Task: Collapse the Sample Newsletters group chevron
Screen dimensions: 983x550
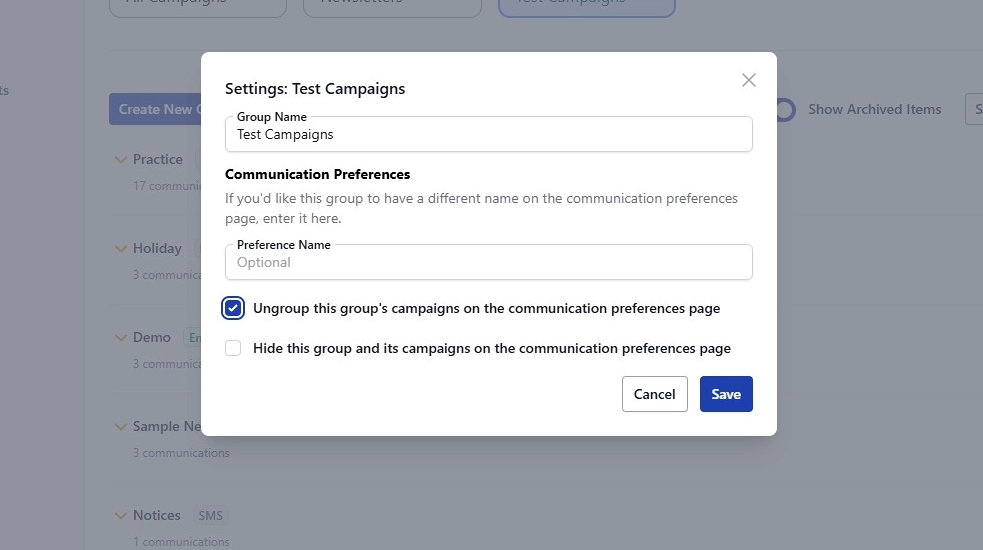Action: point(121,426)
